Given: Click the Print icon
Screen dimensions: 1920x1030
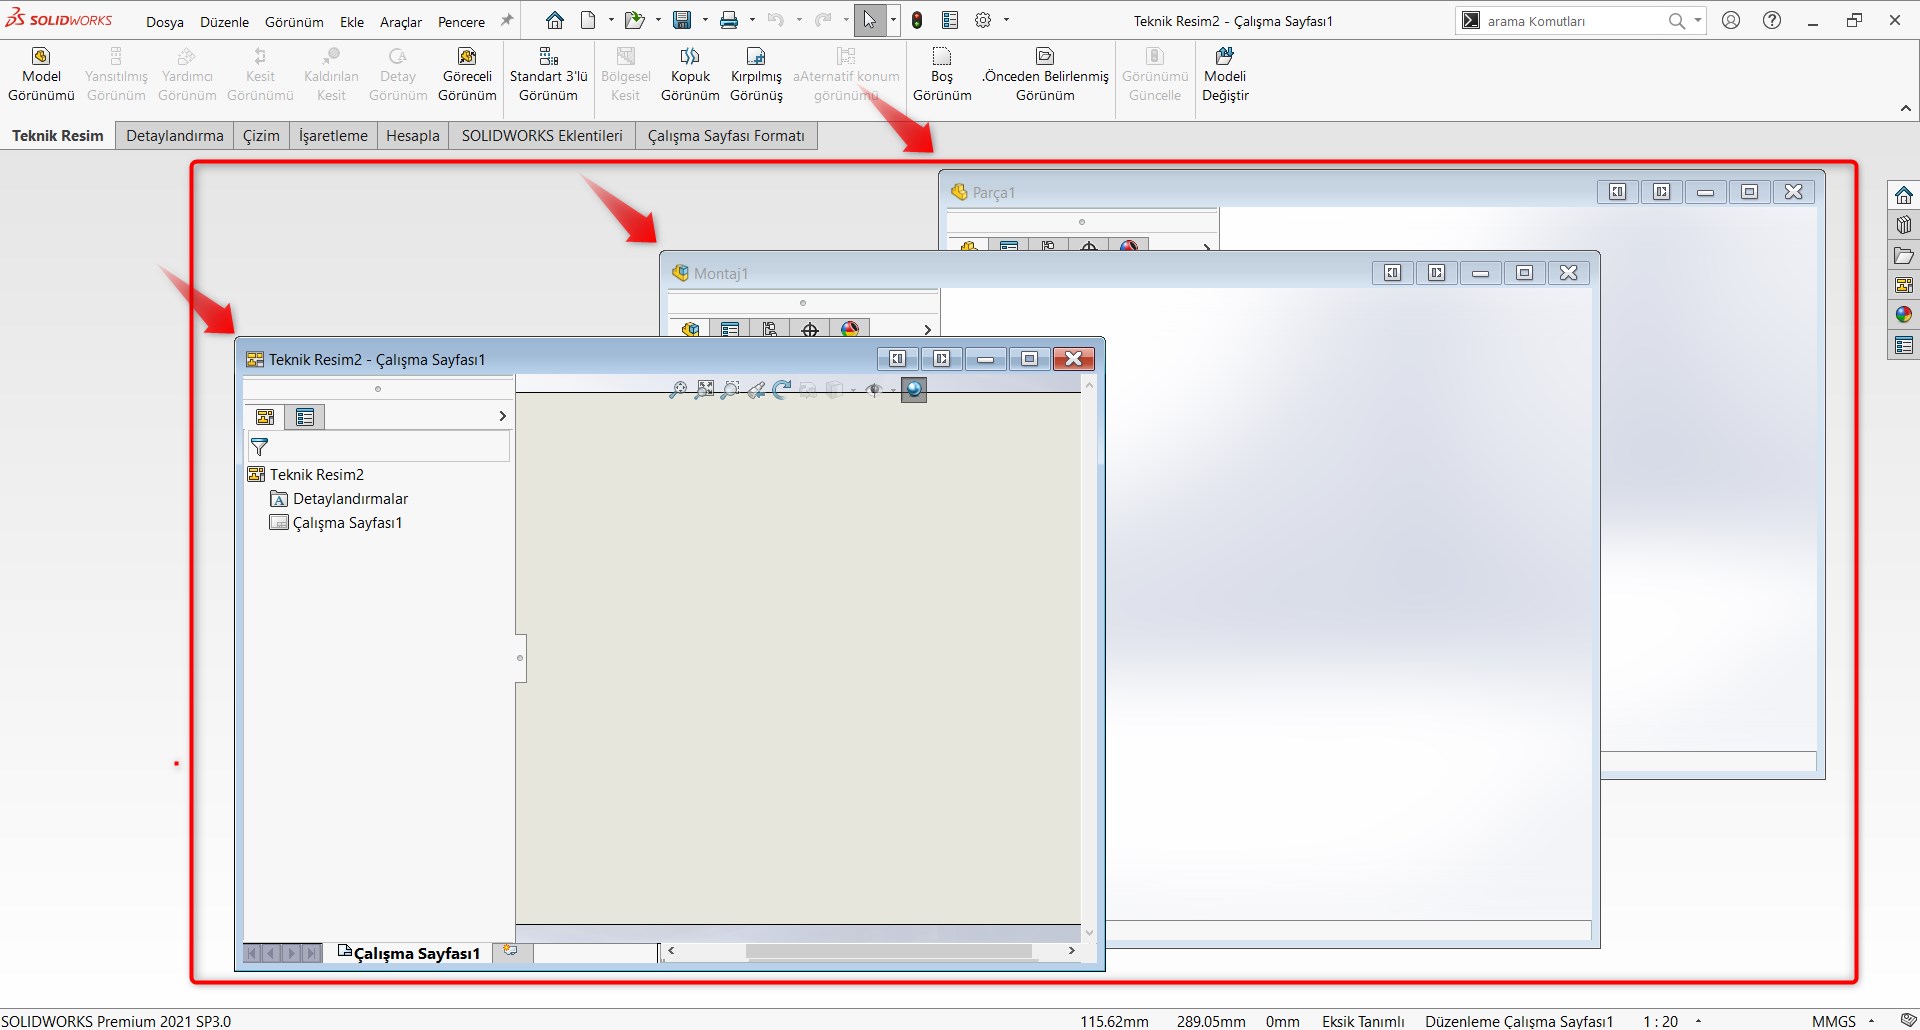Looking at the screenshot, I should point(729,20).
